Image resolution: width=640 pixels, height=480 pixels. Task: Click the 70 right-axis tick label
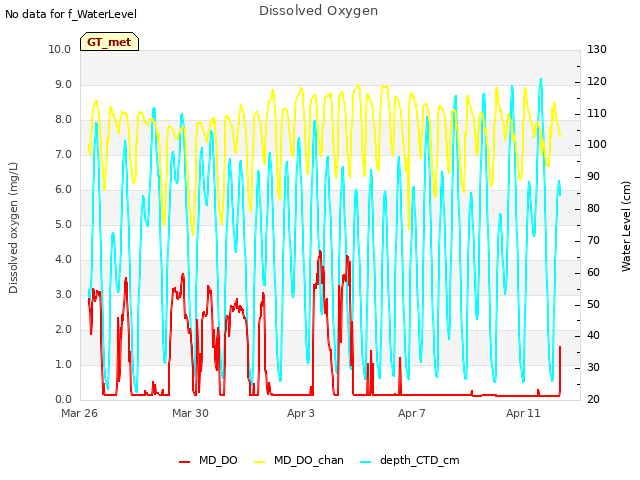click(x=593, y=240)
